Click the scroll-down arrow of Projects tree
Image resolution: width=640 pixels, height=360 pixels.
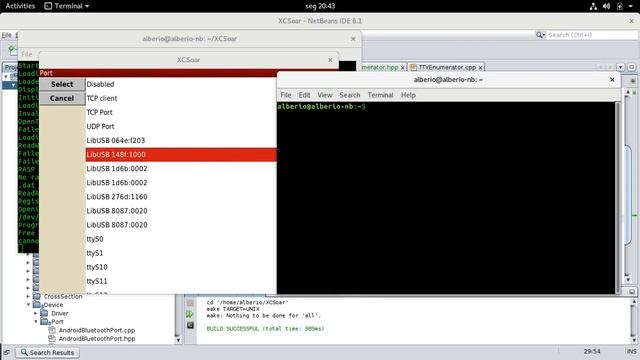178,340
